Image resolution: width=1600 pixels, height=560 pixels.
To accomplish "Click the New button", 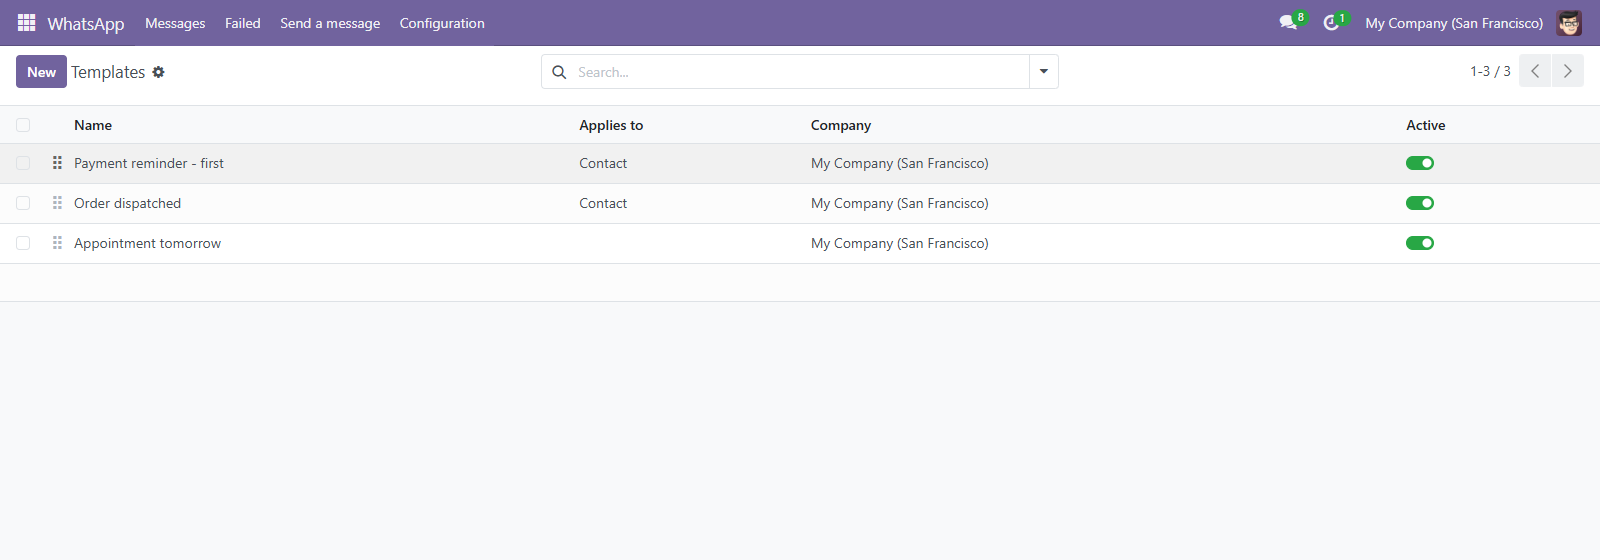I will [41, 72].
